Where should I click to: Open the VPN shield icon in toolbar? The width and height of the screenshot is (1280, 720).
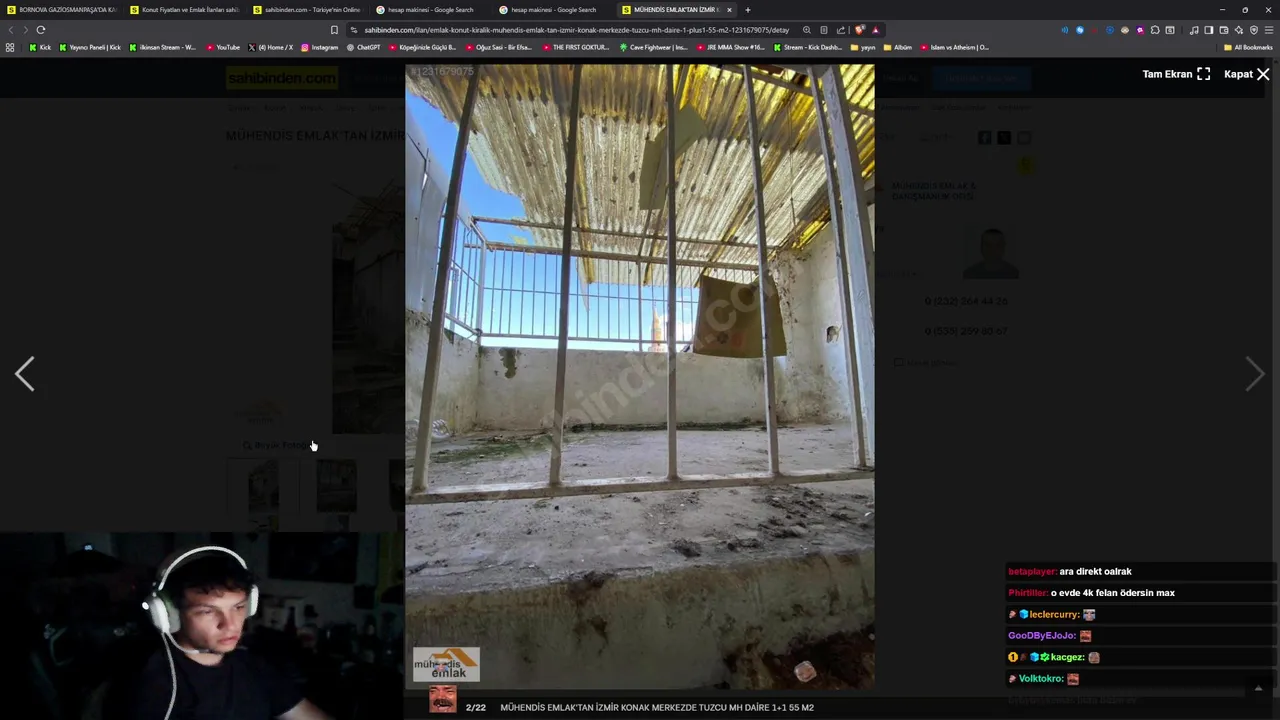coord(1254,30)
